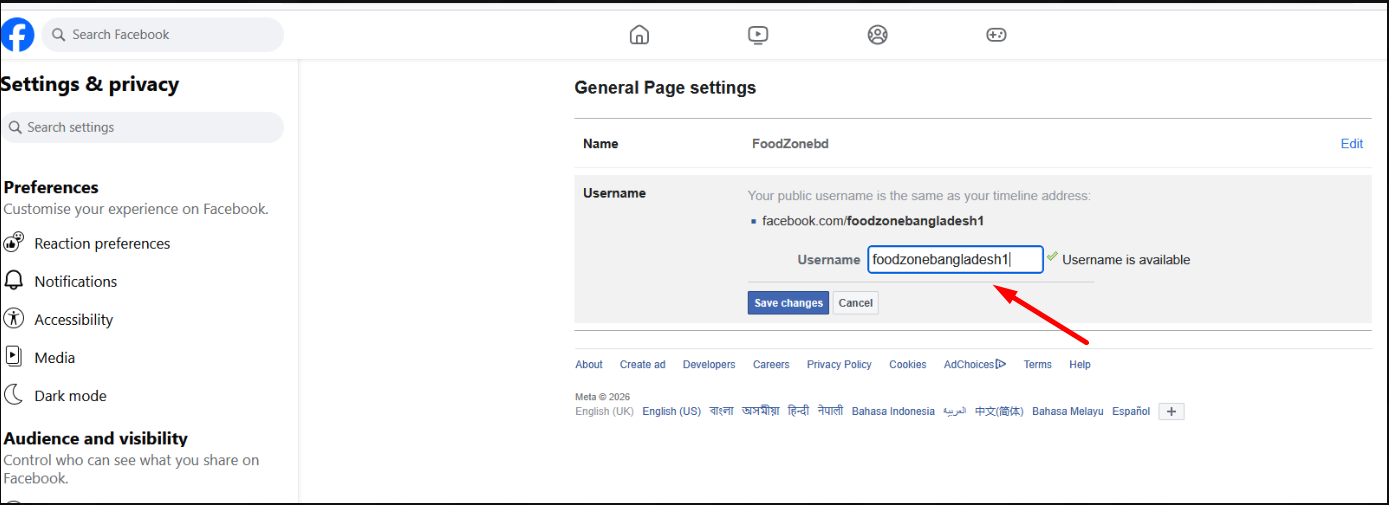
Task: Open the Home icon in top navigation
Action: (x=639, y=35)
